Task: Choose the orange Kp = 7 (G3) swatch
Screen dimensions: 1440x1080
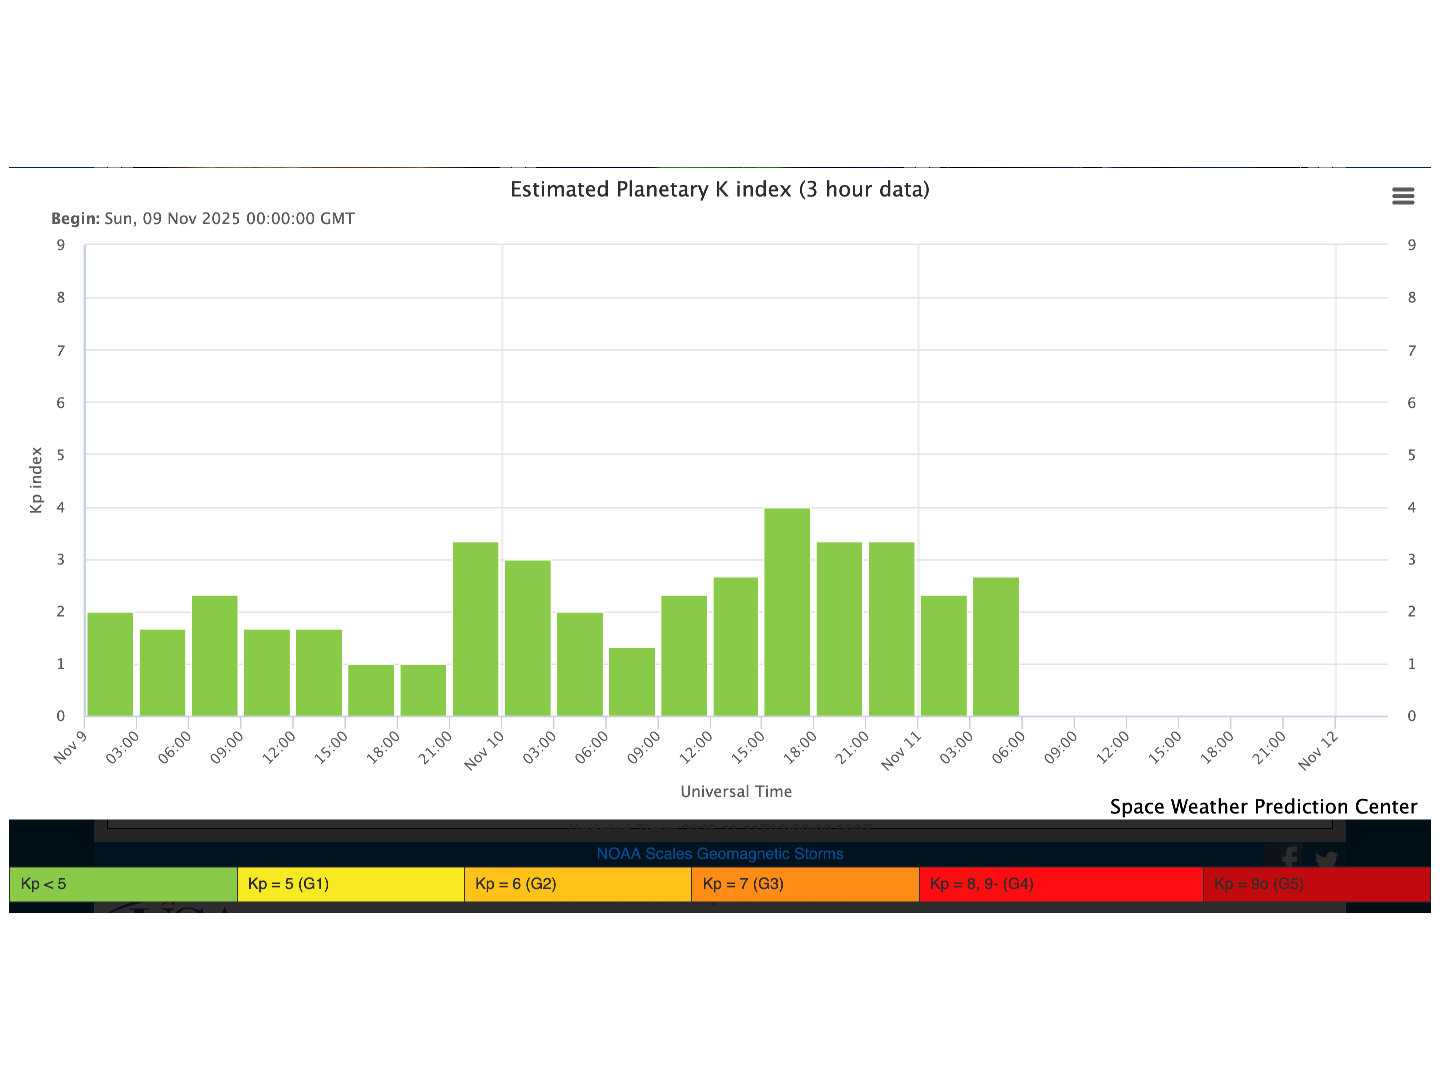Action: coord(804,884)
